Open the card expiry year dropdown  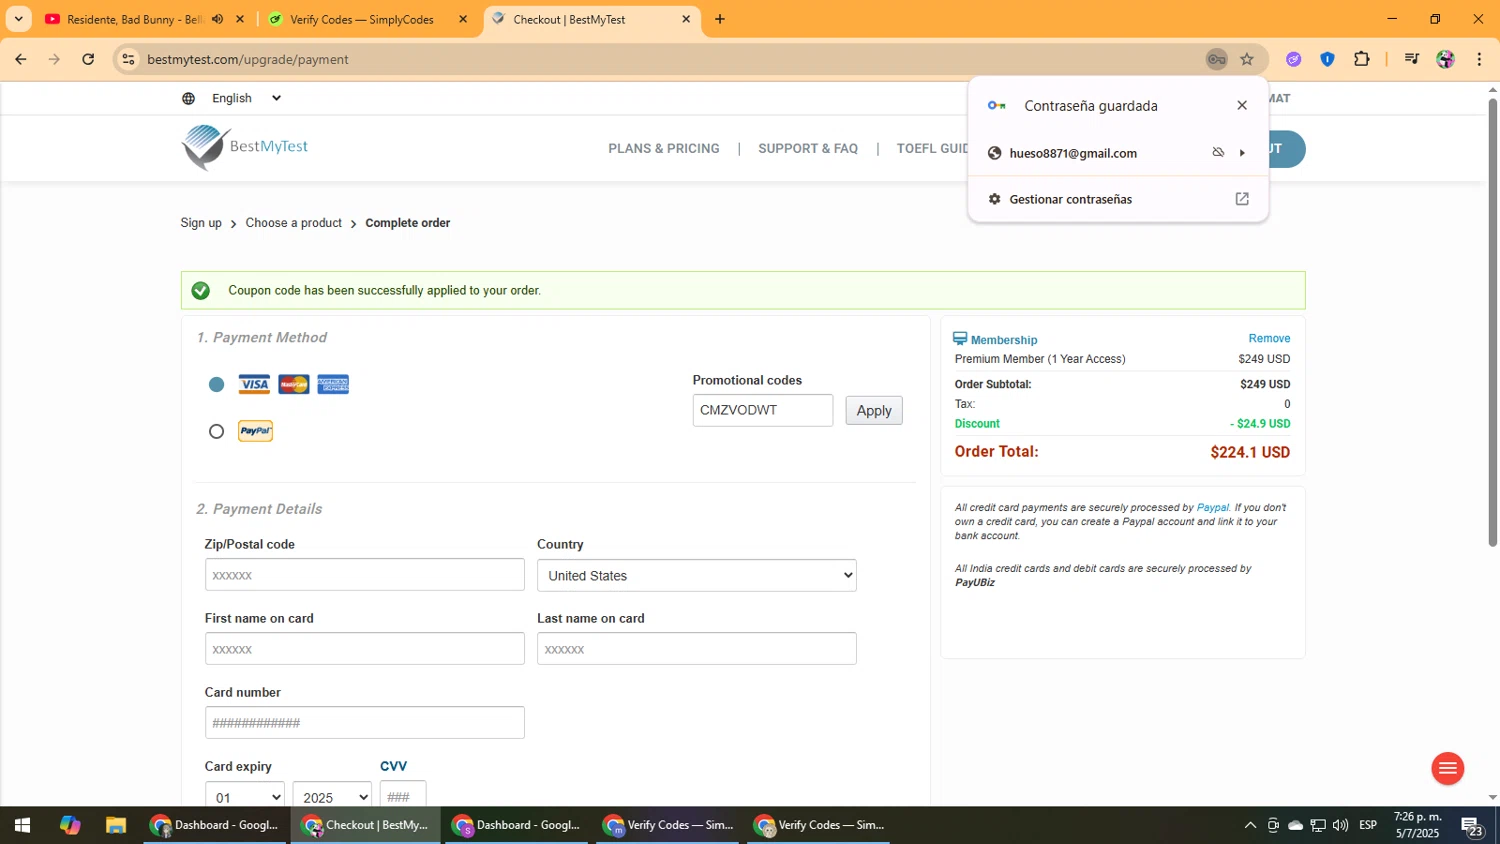[333, 796]
